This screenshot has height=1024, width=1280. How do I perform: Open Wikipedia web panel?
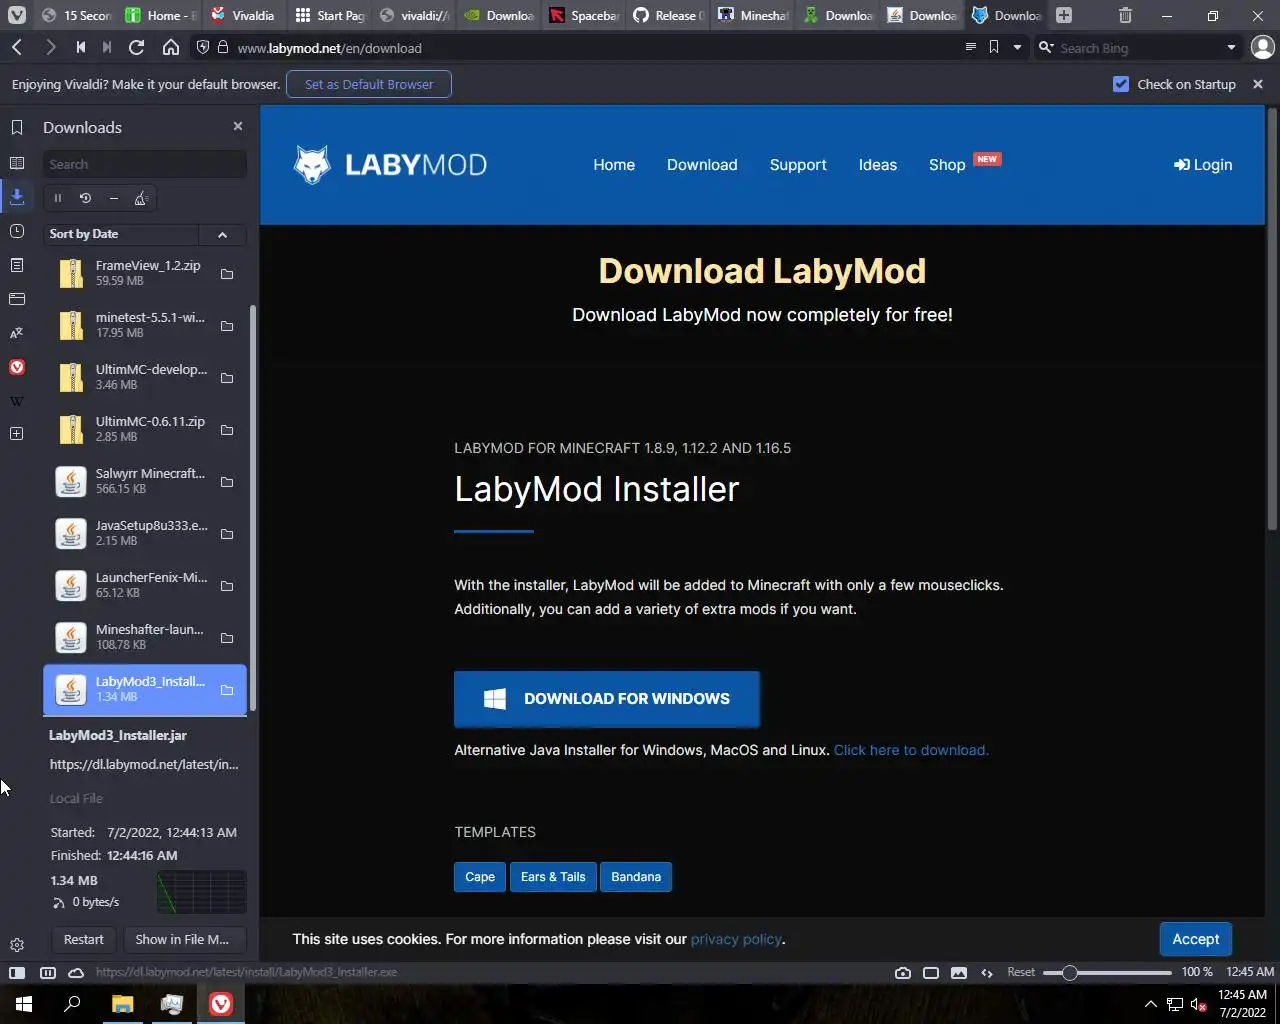point(17,401)
